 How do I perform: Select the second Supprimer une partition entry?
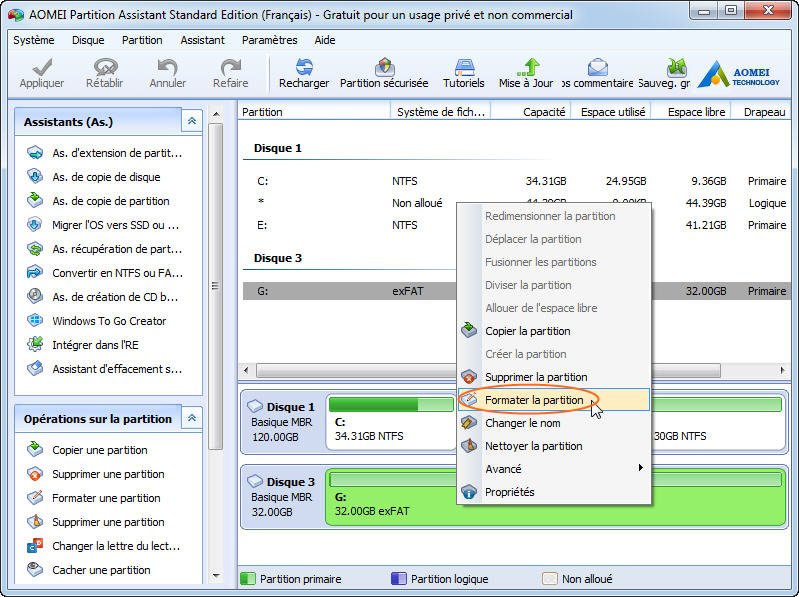point(95,522)
